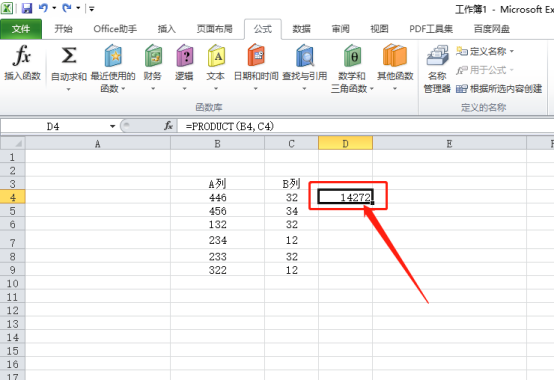Select cell containing 234
The image size is (554, 380).
pos(217,240)
